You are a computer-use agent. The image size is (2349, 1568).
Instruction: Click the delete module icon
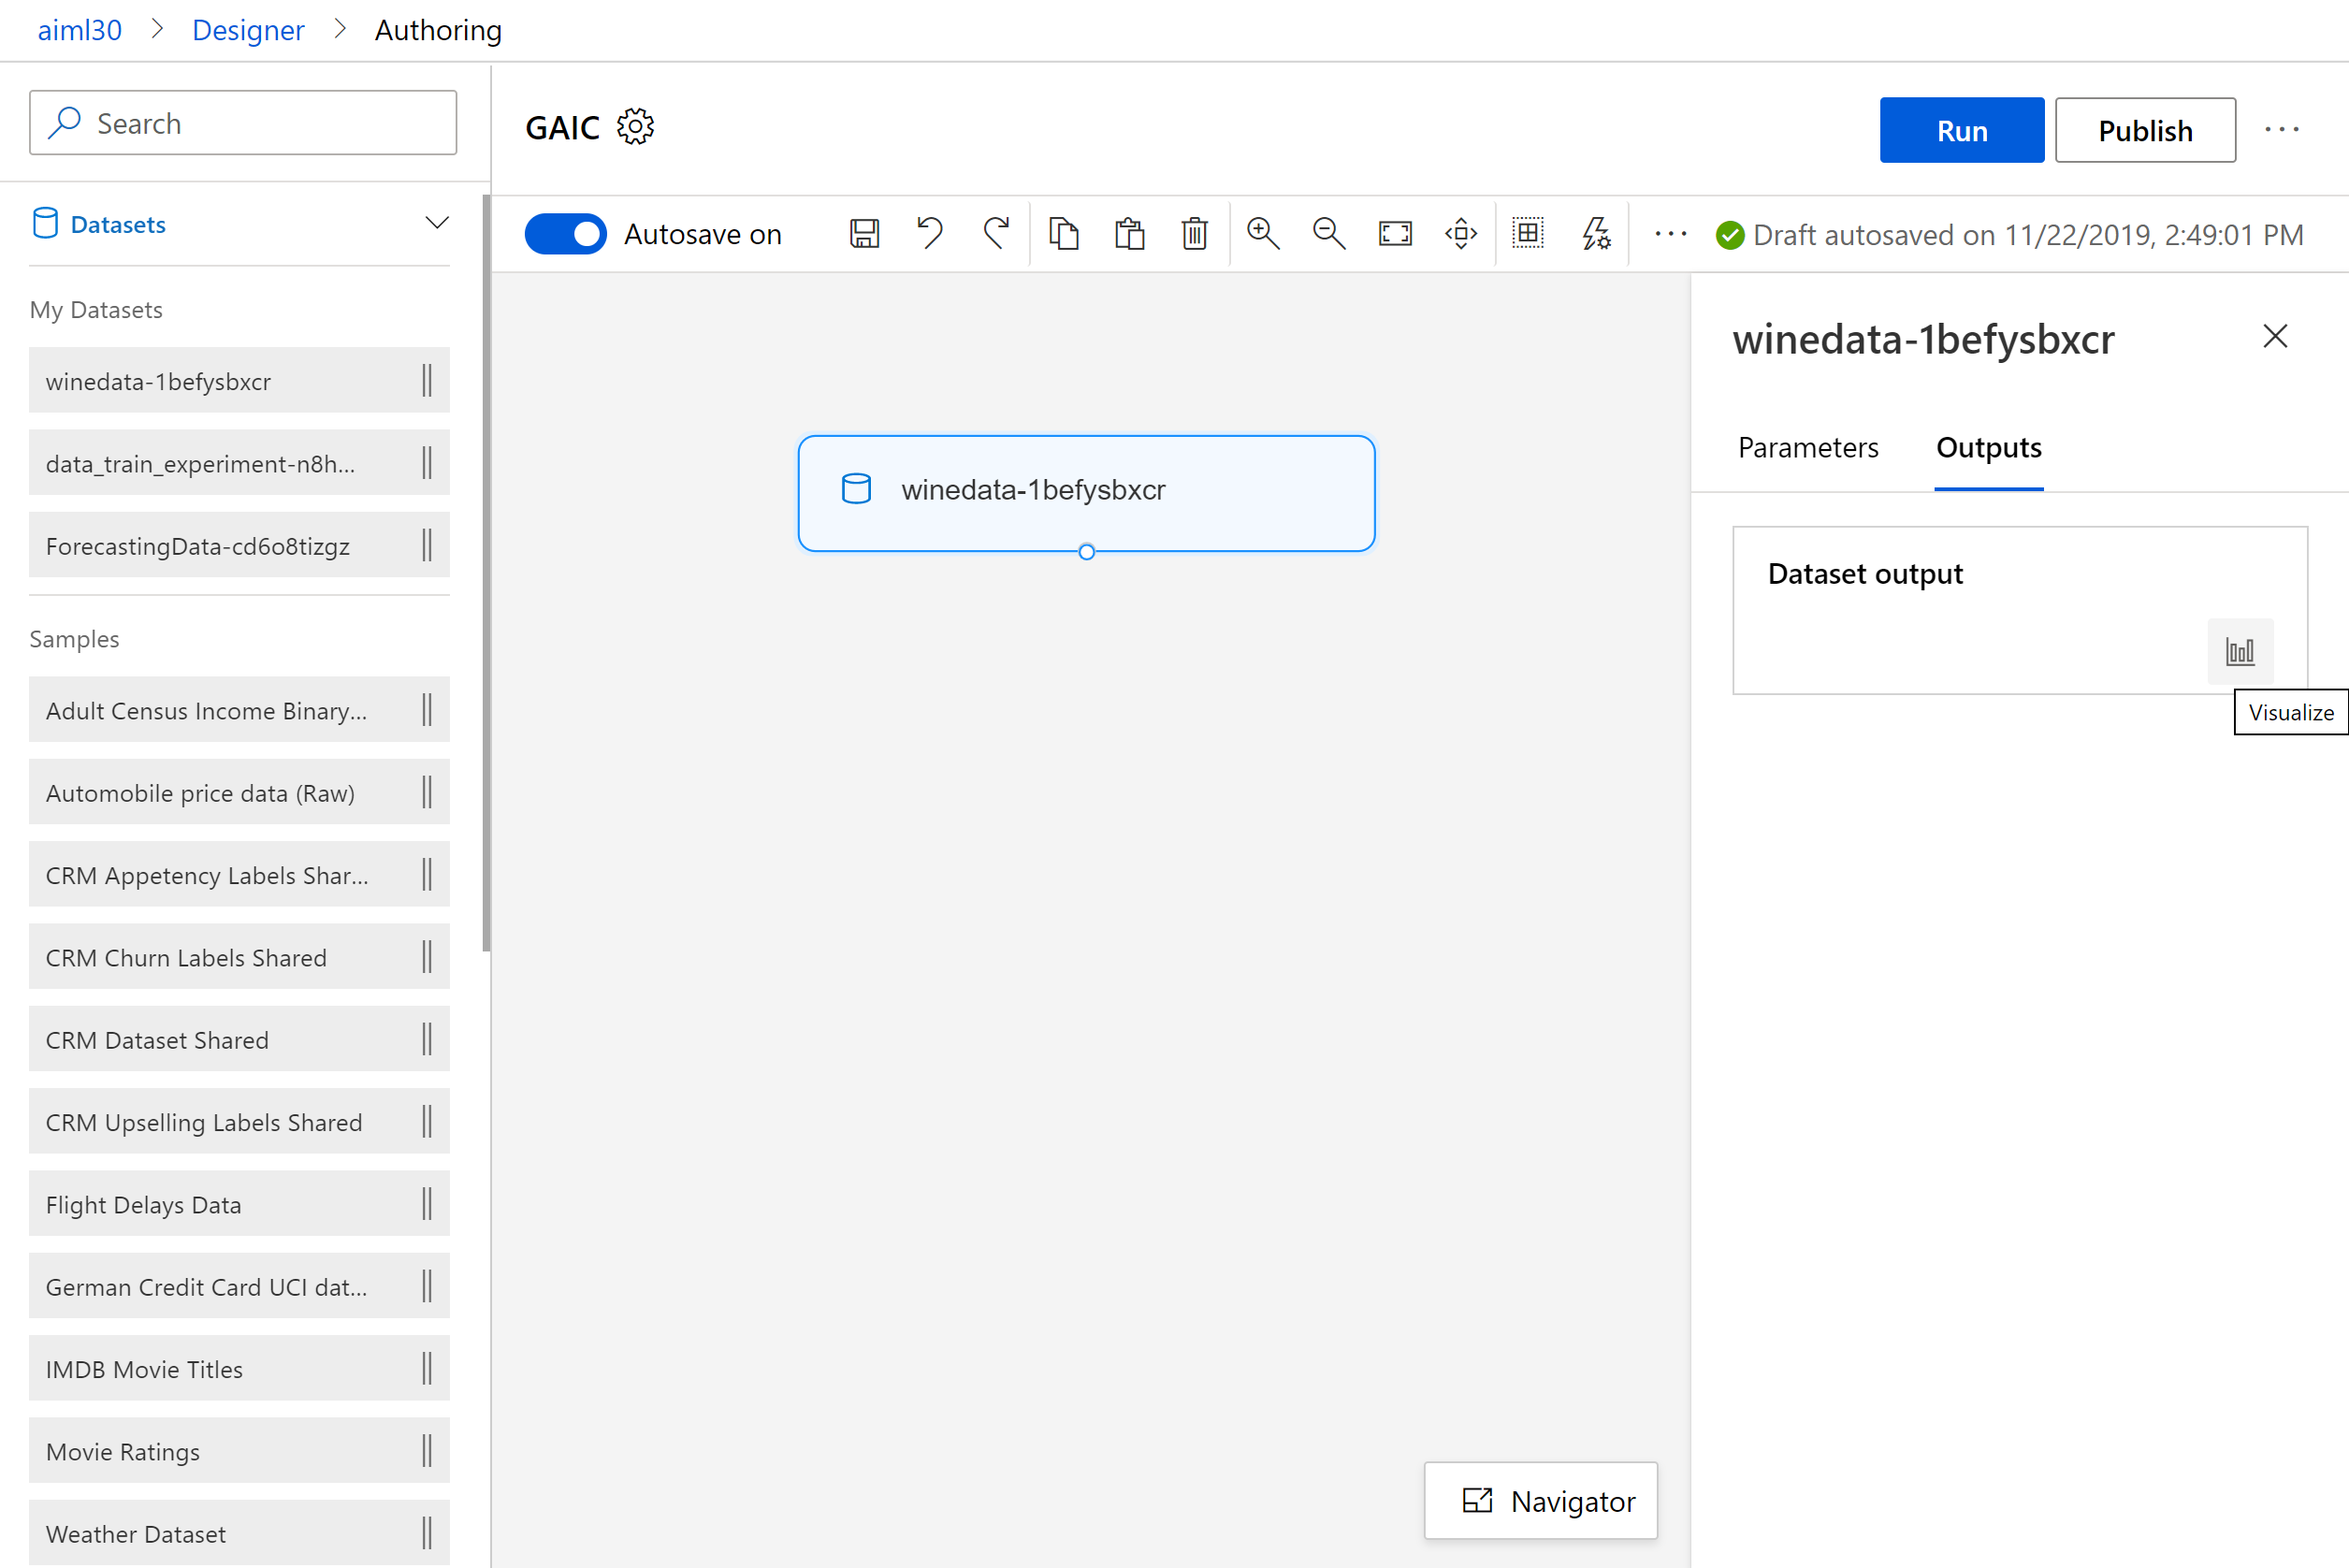1193,235
